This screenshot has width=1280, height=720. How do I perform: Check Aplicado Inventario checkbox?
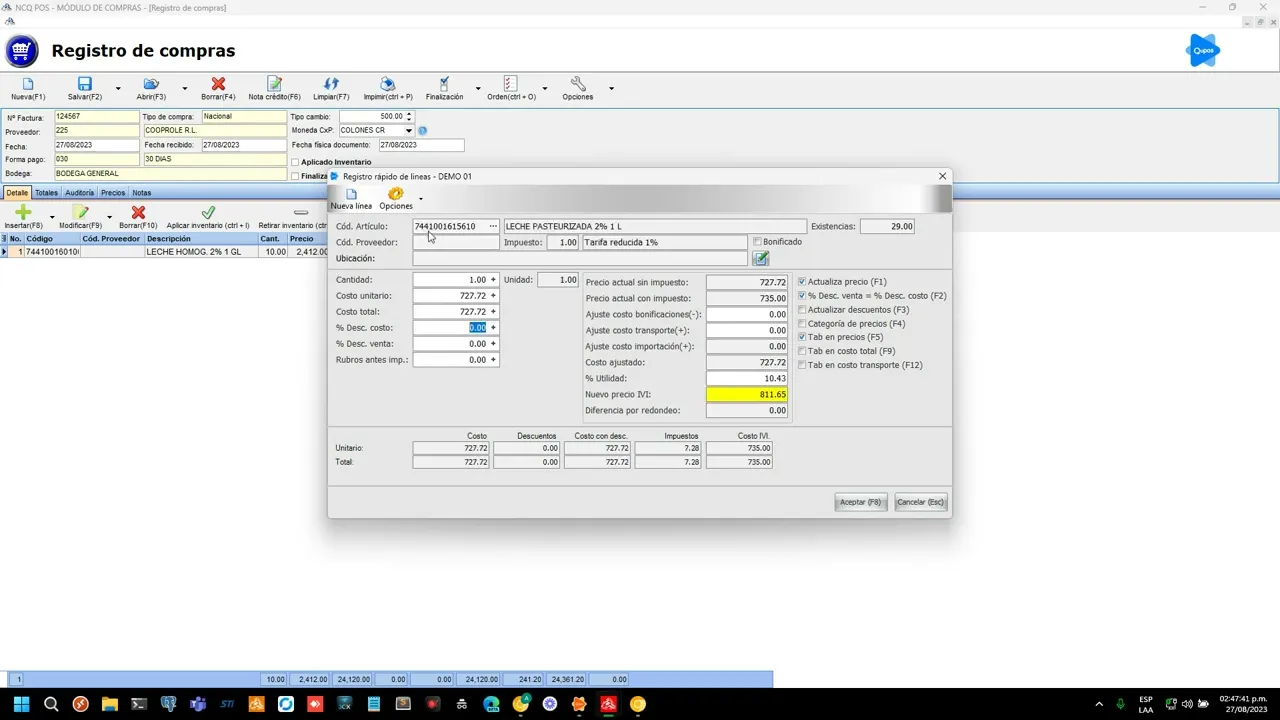pos(295,162)
